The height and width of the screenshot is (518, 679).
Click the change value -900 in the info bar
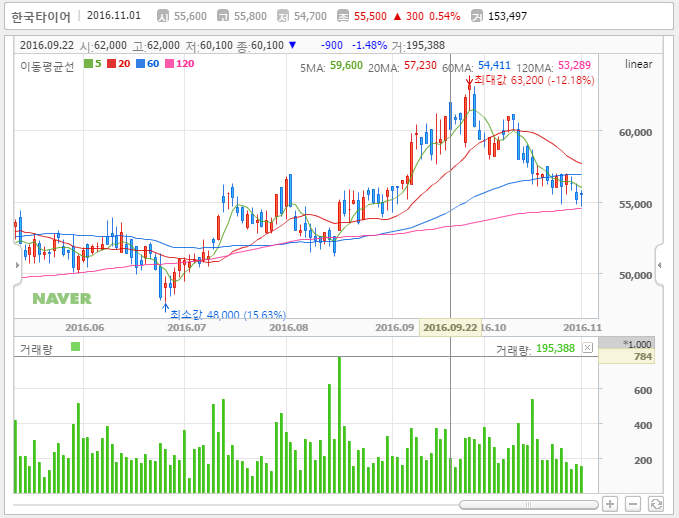pyautogui.click(x=332, y=45)
